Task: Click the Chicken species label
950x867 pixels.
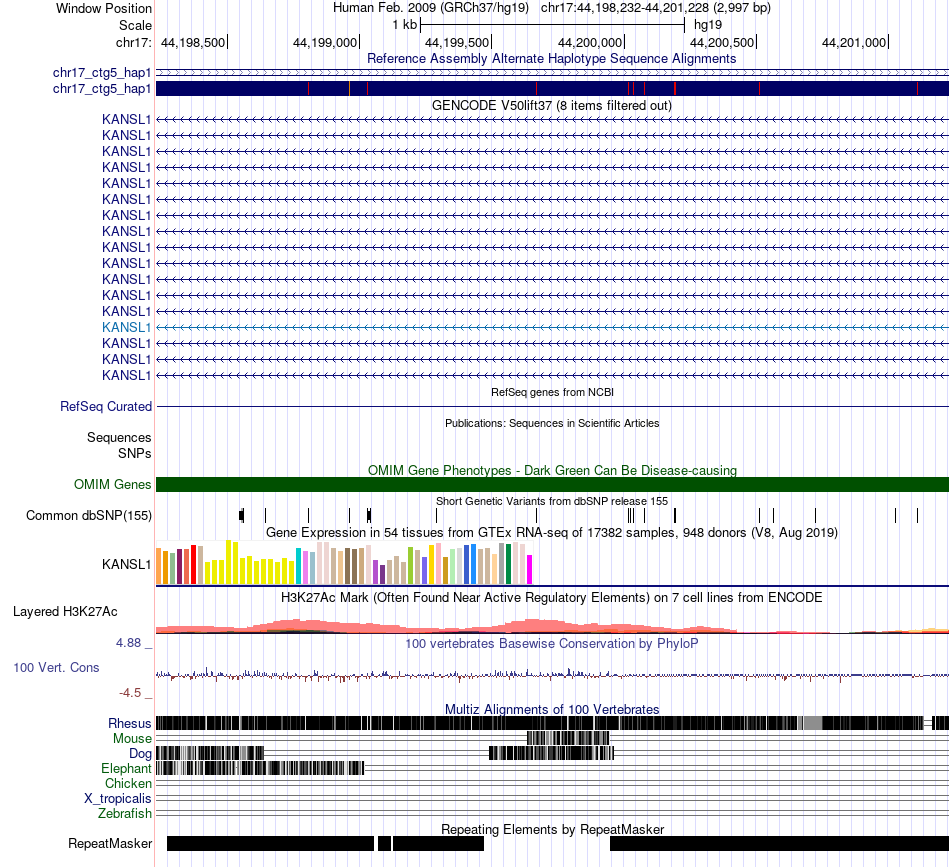Action: click(x=128, y=783)
